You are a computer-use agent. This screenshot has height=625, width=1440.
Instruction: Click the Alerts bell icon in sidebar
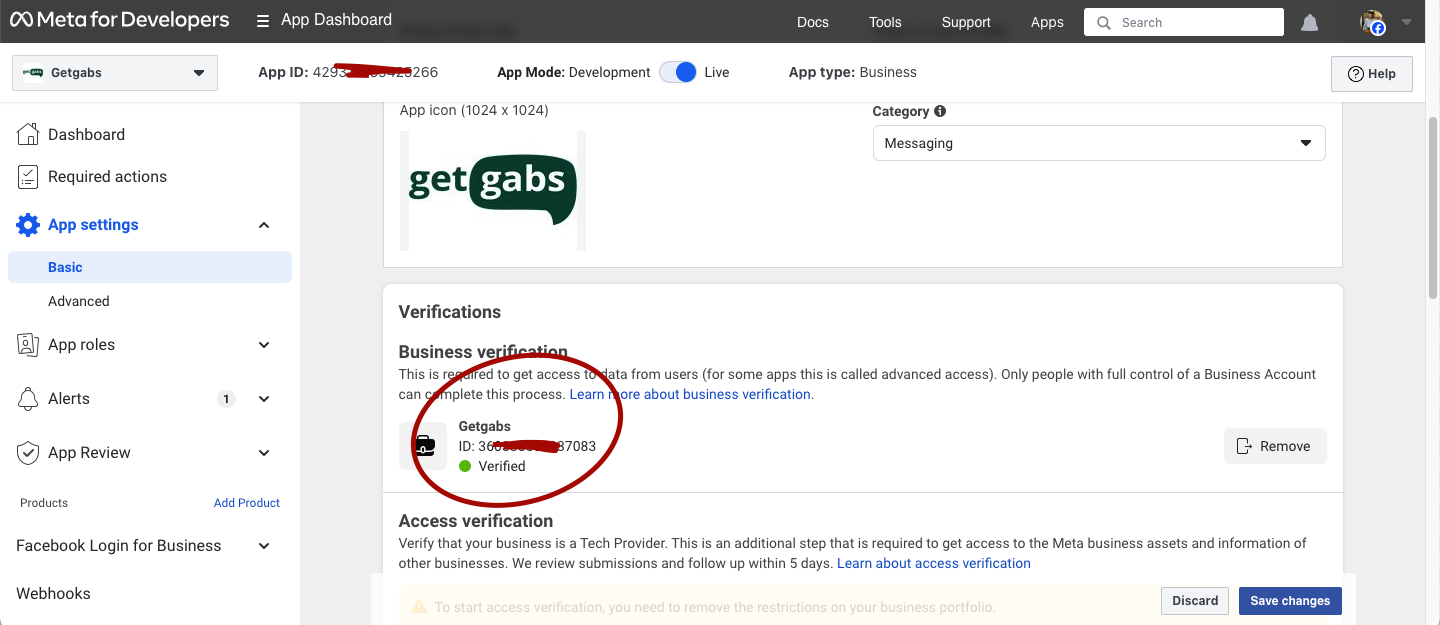coord(28,399)
